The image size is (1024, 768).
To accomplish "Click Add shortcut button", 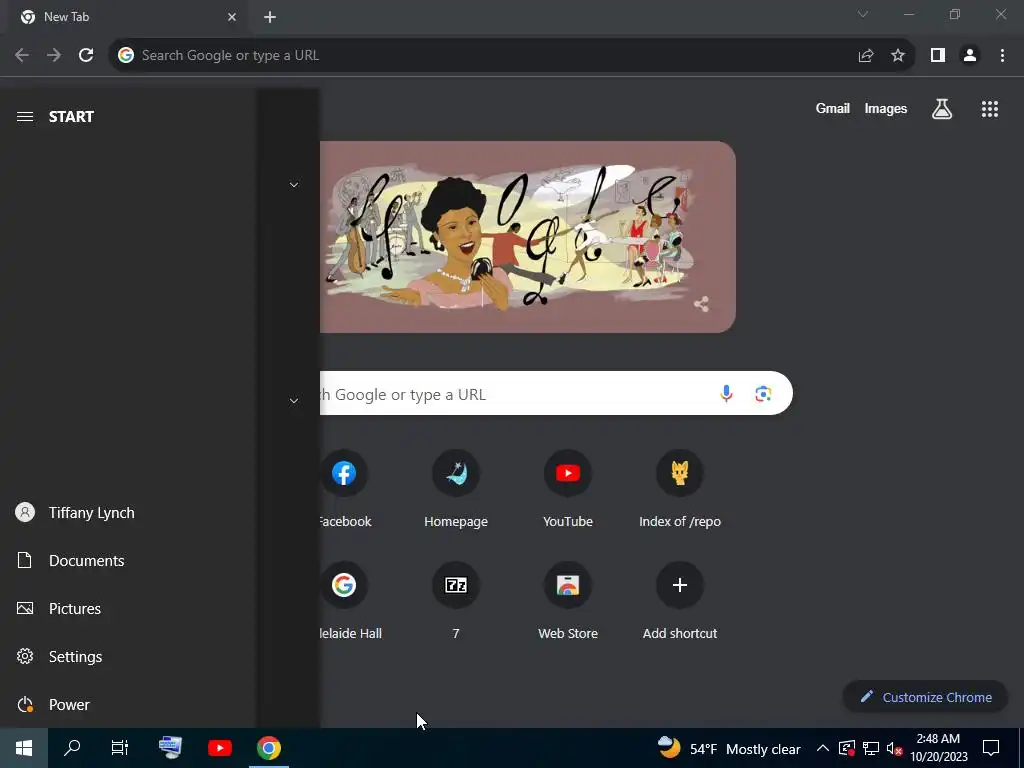I will click(x=680, y=601).
